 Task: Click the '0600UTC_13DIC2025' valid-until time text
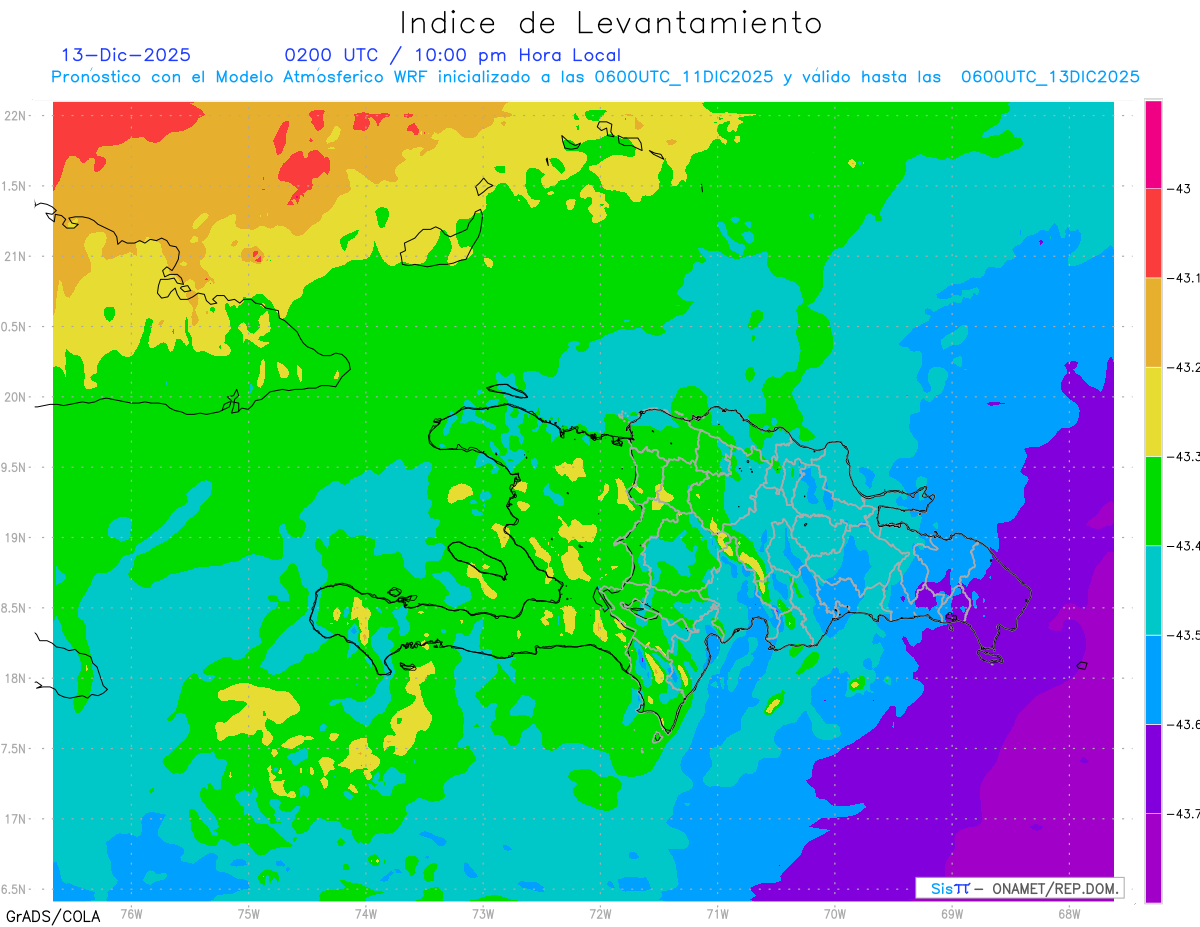[x=1050, y=77]
